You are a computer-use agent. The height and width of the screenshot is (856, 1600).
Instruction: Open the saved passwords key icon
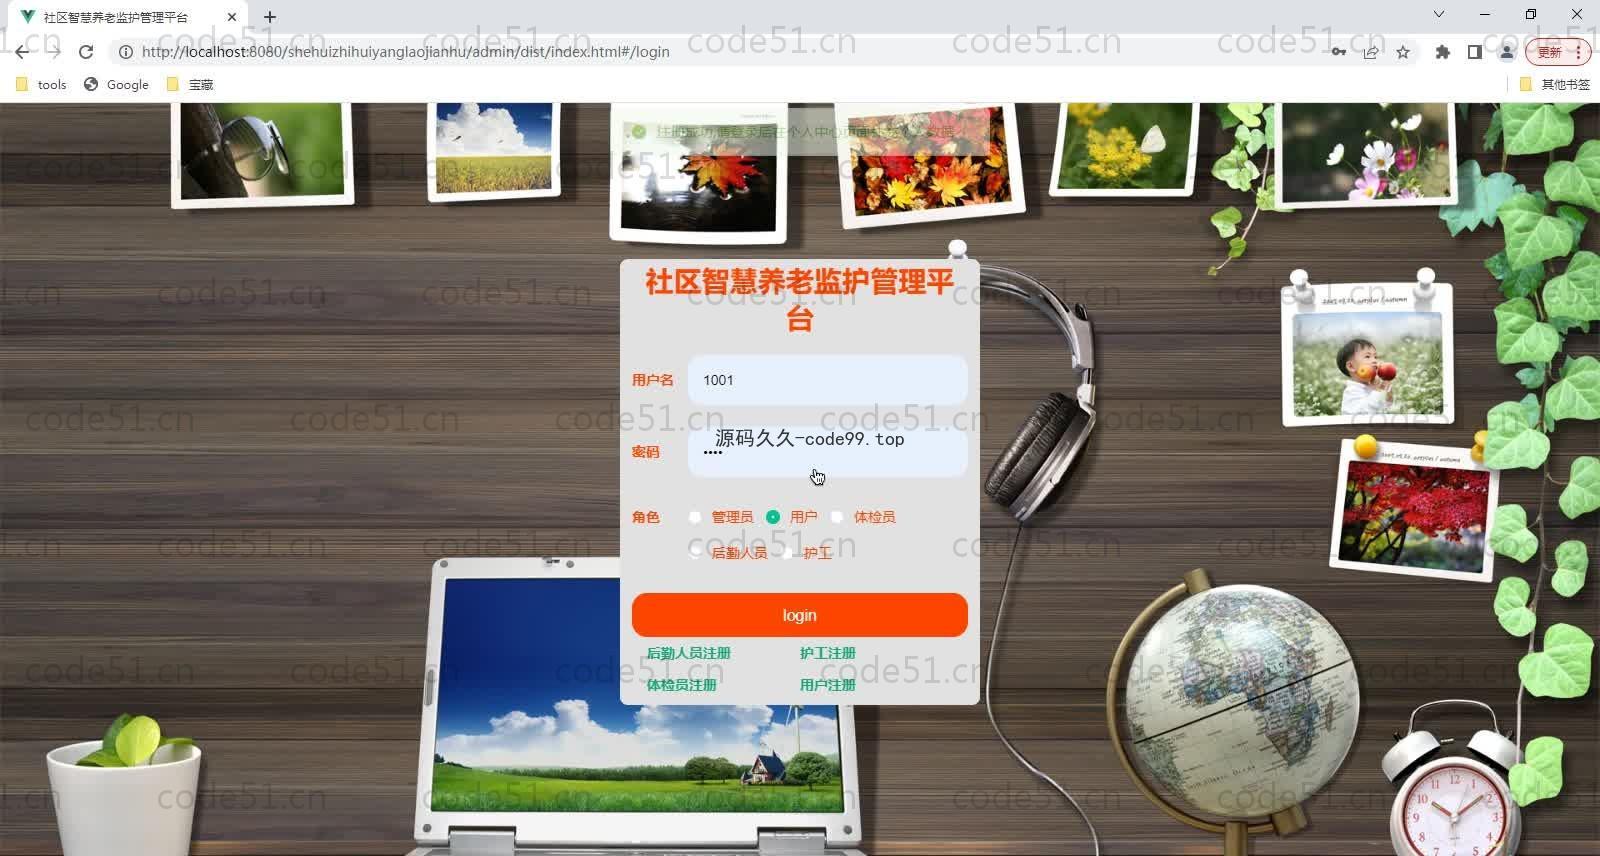point(1338,52)
